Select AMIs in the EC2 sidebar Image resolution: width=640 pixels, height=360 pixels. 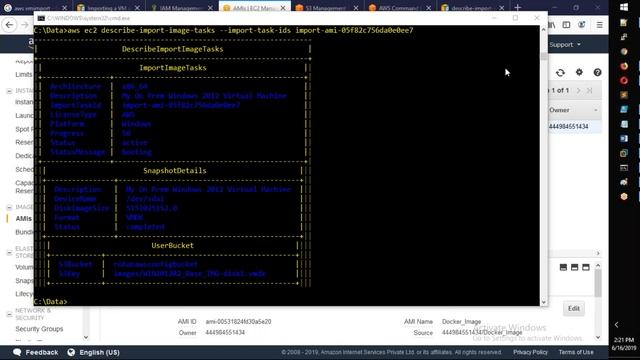(24, 219)
